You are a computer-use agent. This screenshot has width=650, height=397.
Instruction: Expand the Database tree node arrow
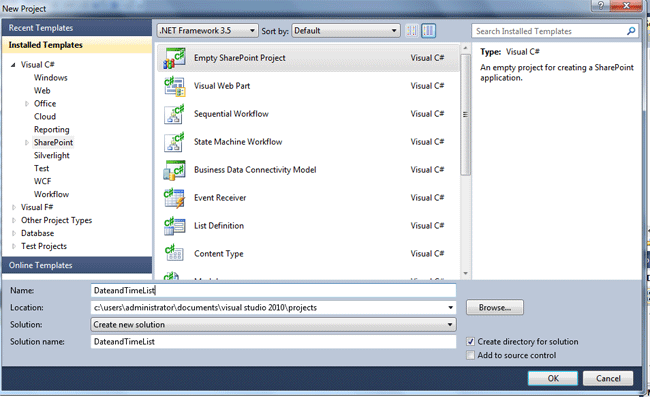click(x=14, y=233)
